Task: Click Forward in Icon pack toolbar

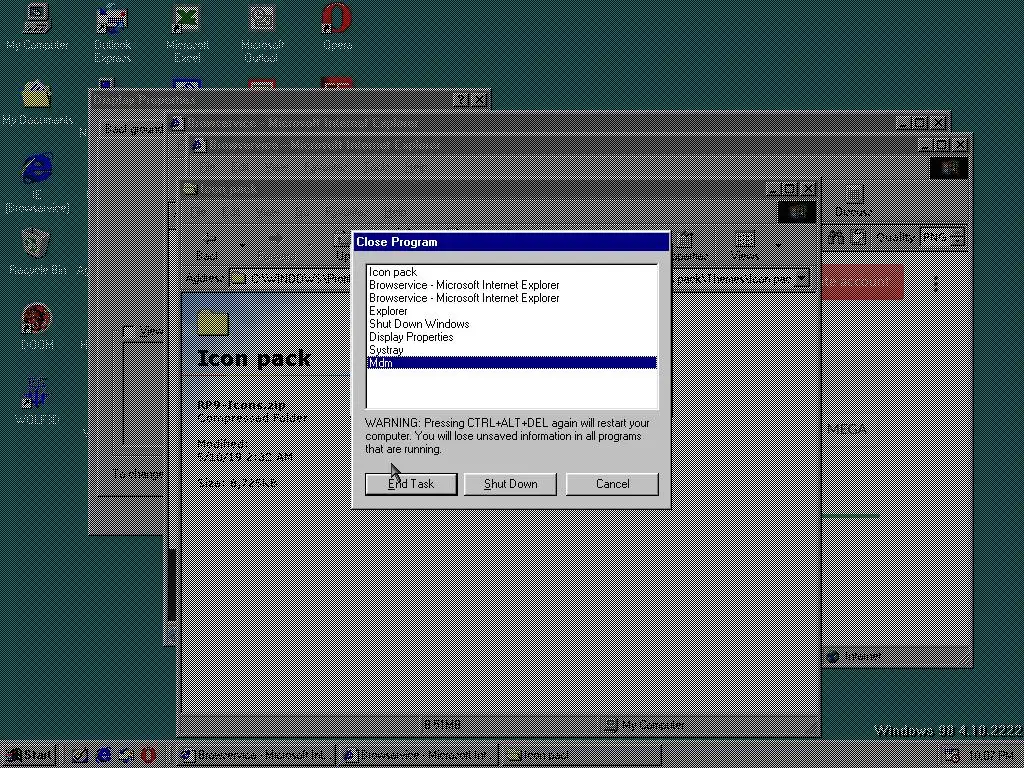Action: tap(276, 246)
